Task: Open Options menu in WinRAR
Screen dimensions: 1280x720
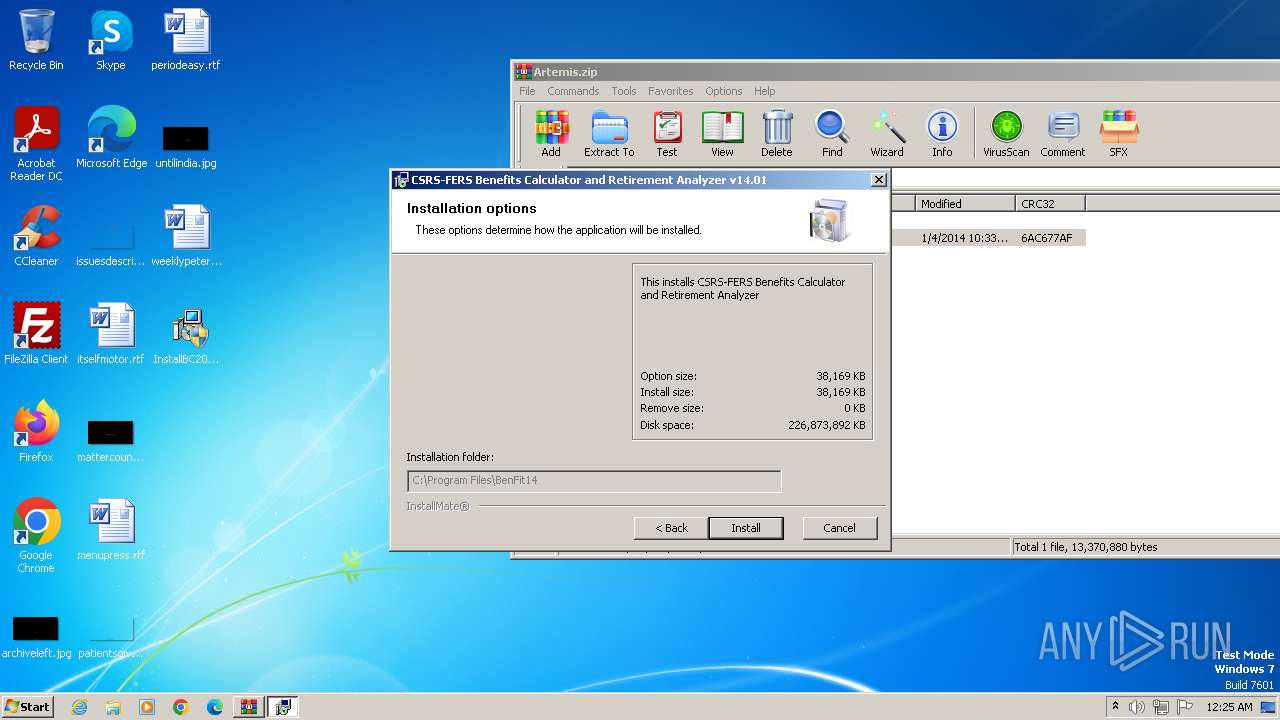Action: tap(723, 91)
